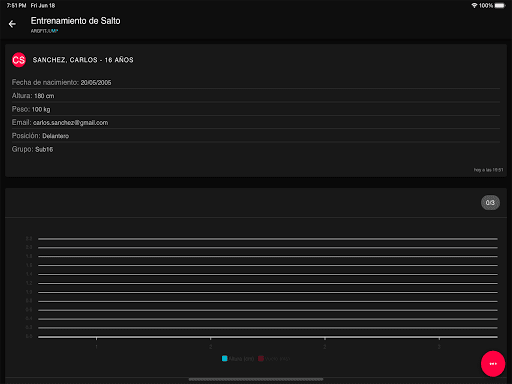
Task: Go back with the arrow icon
Action: coord(12,24)
